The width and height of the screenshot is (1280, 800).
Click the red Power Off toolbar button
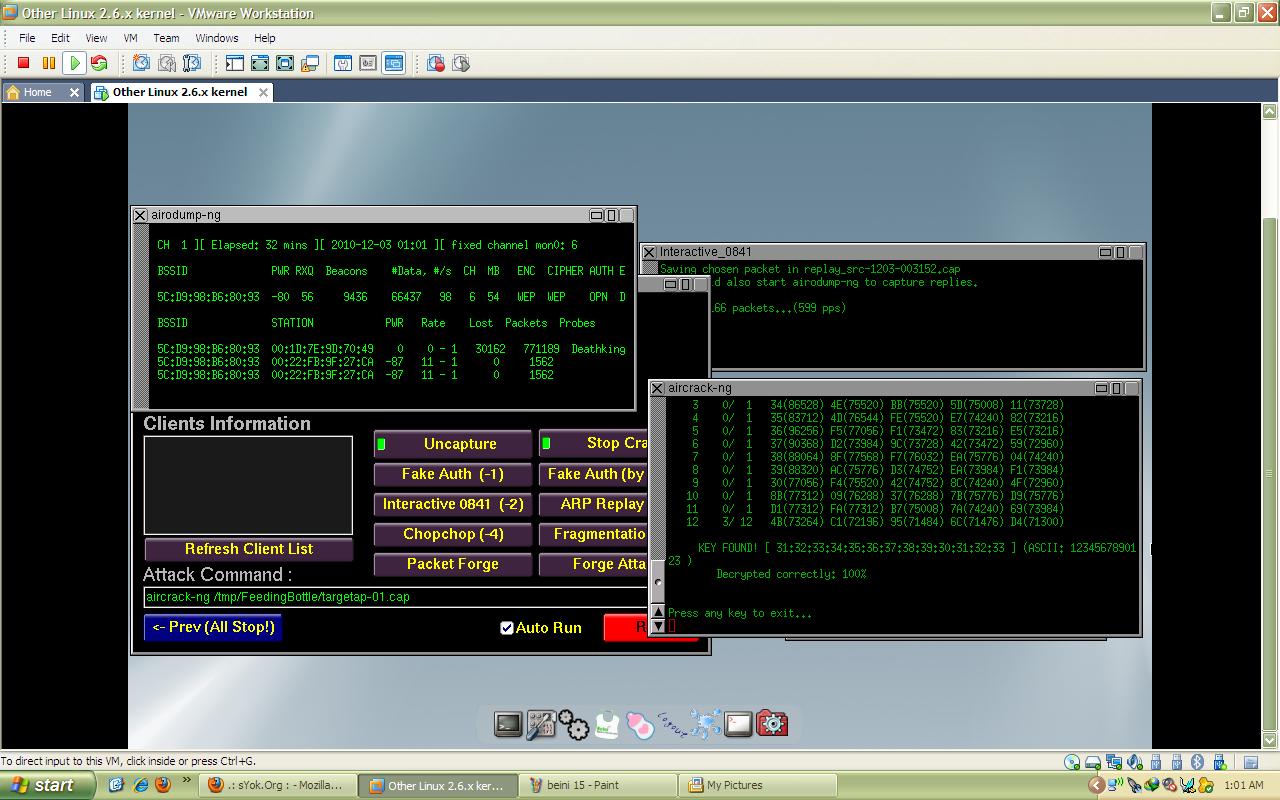(x=24, y=63)
